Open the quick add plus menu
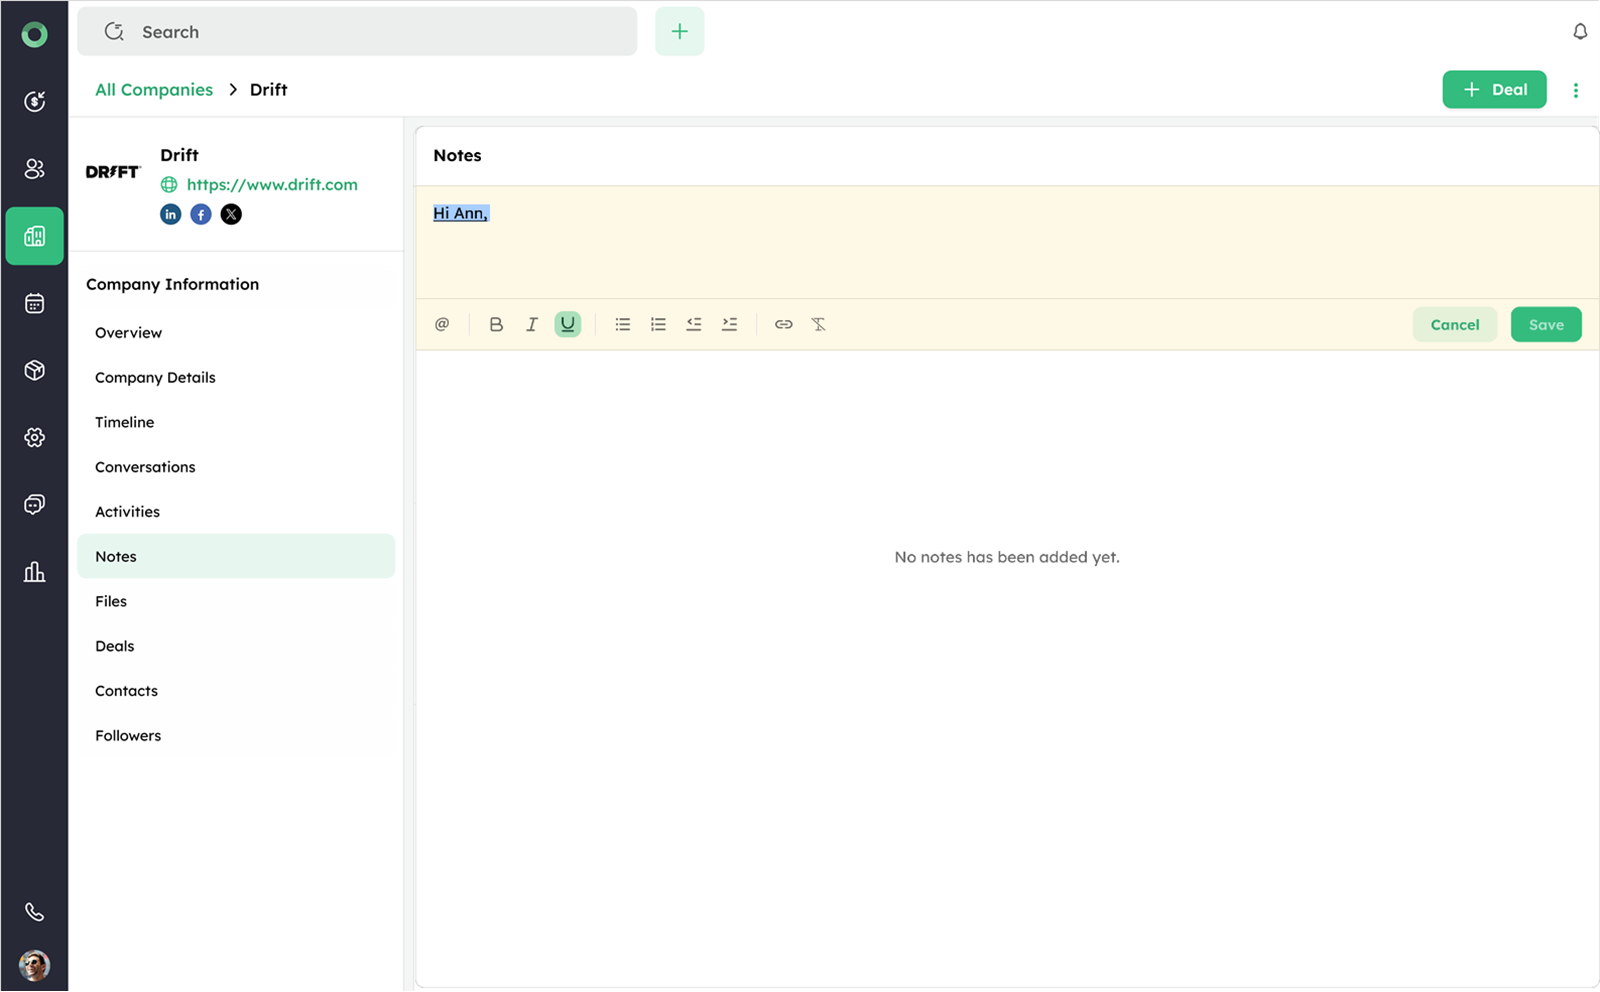This screenshot has height=992, width=1600. (x=680, y=32)
